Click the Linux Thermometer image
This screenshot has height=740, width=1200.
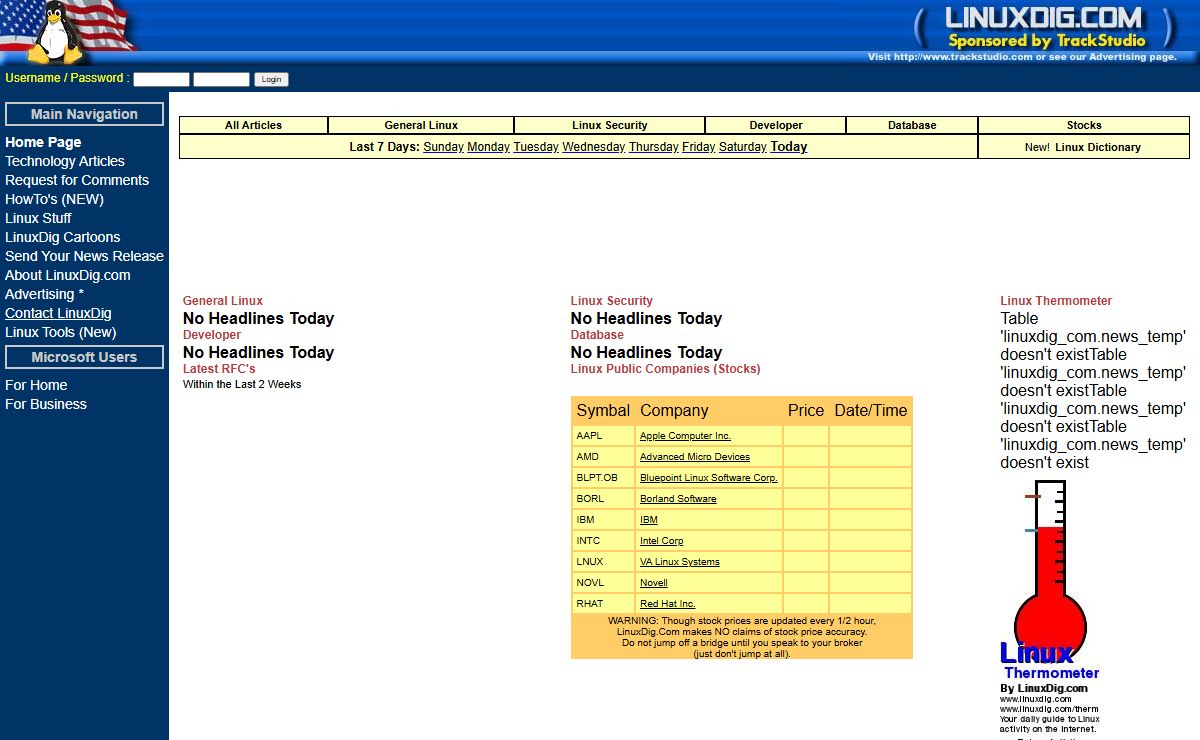pyautogui.click(x=1050, y=610)
